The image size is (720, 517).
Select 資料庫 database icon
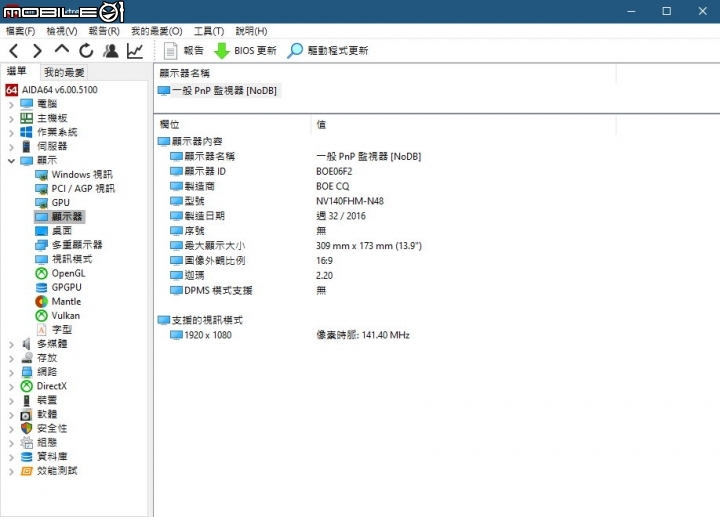click(x=27, y=457)
